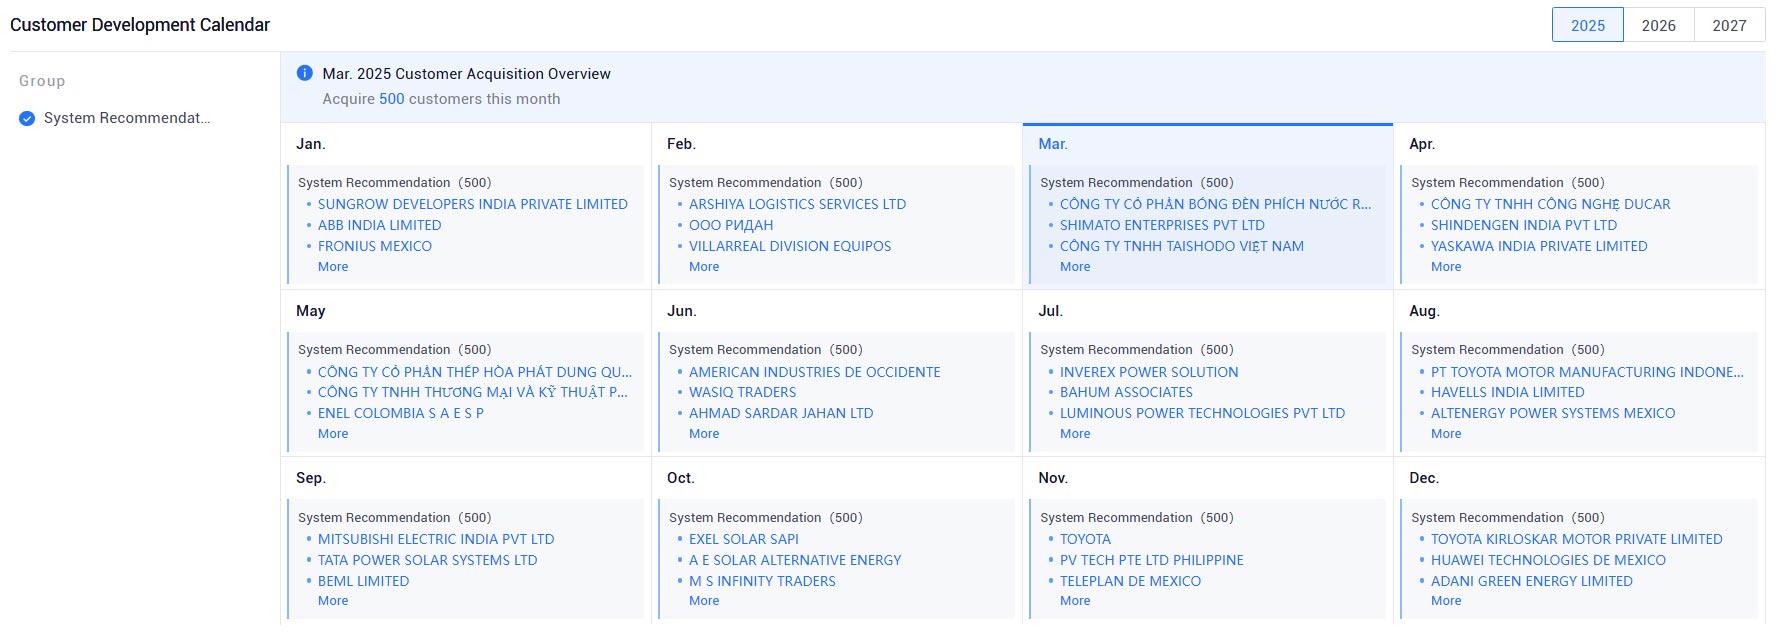Open YASKAWA INDIA PRIVATE LIMITED
Viewport: 1776px width, 634px height.
tap(1539, 246)
